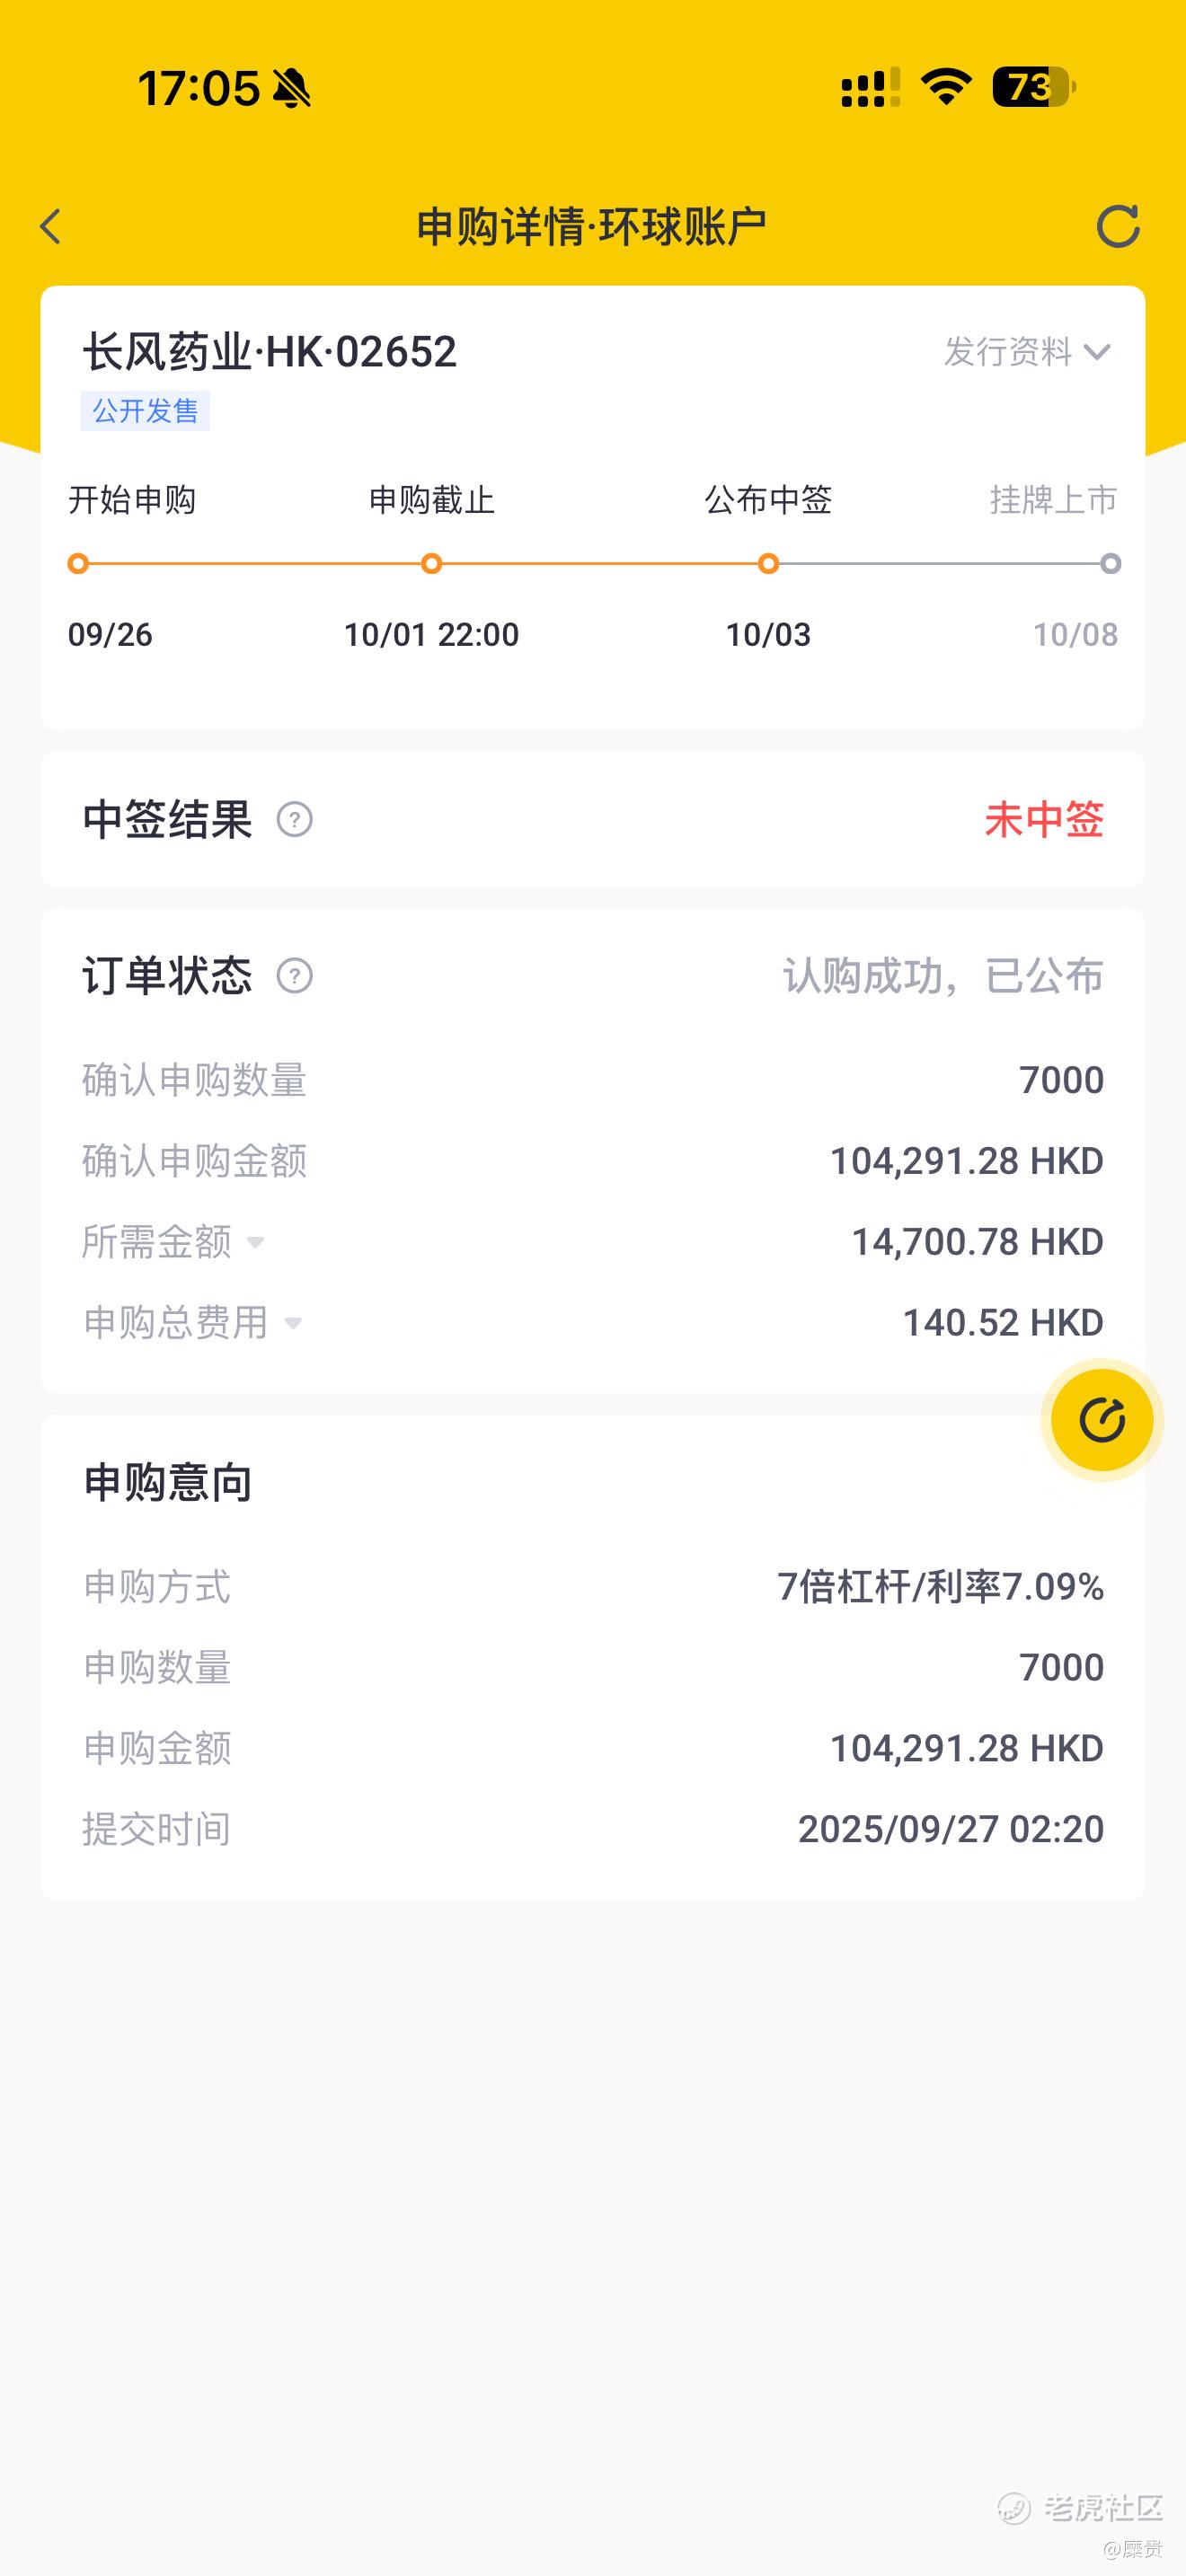Expand the 发行资料 dropdown
This screenshot has width=1186, height=2576.
(1027, 352)
